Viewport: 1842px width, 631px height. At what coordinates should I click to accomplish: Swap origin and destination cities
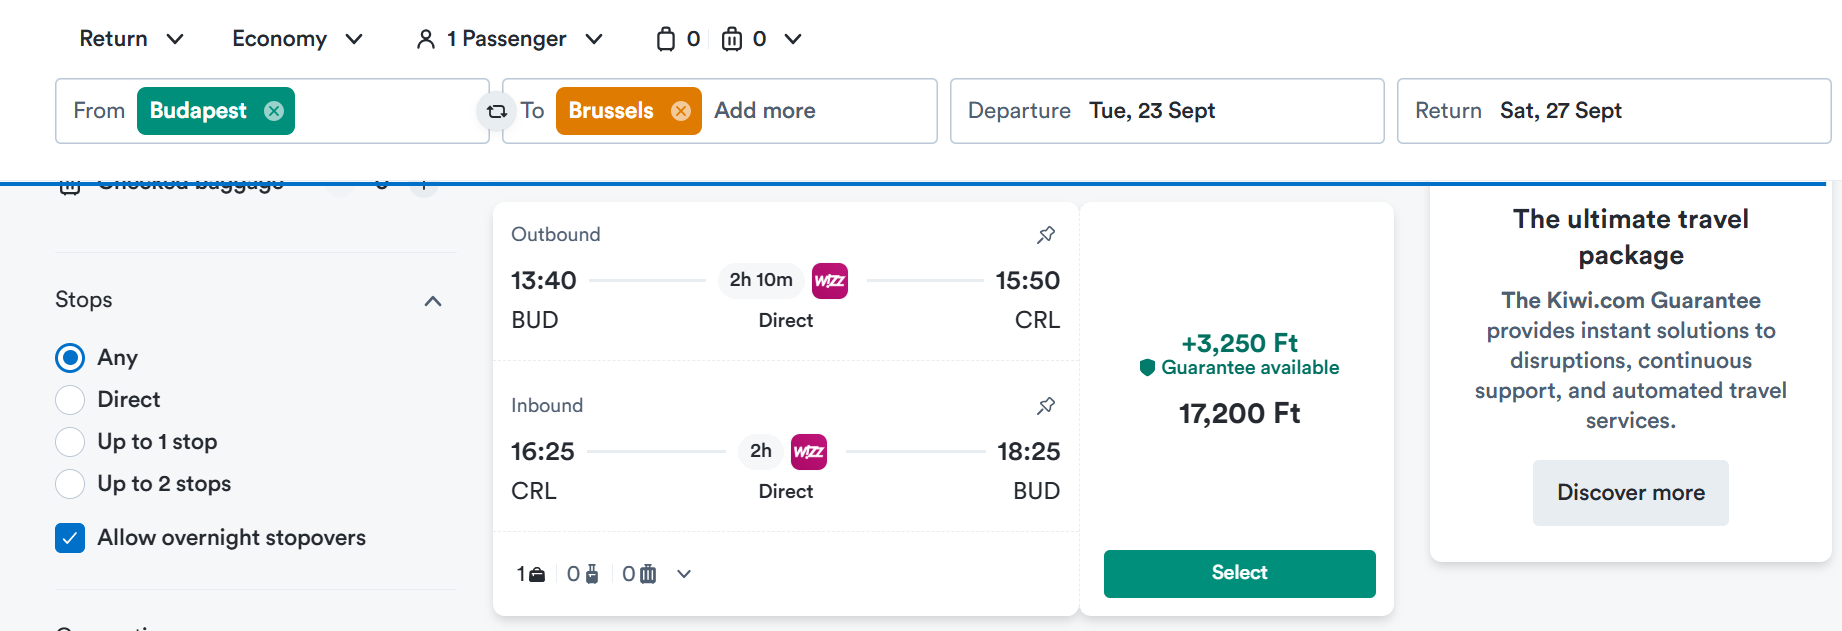tap(496, 111)
